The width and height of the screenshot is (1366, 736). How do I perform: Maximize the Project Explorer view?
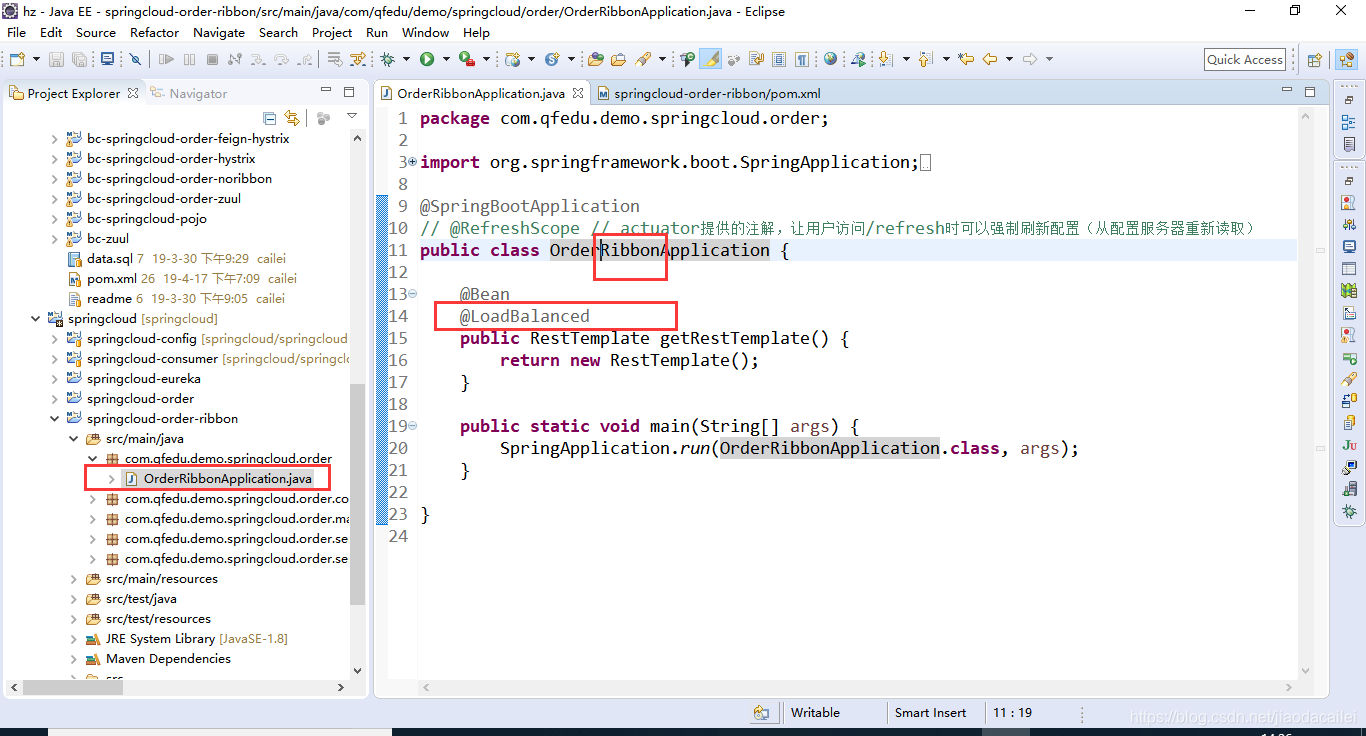(x=349, y=91)
